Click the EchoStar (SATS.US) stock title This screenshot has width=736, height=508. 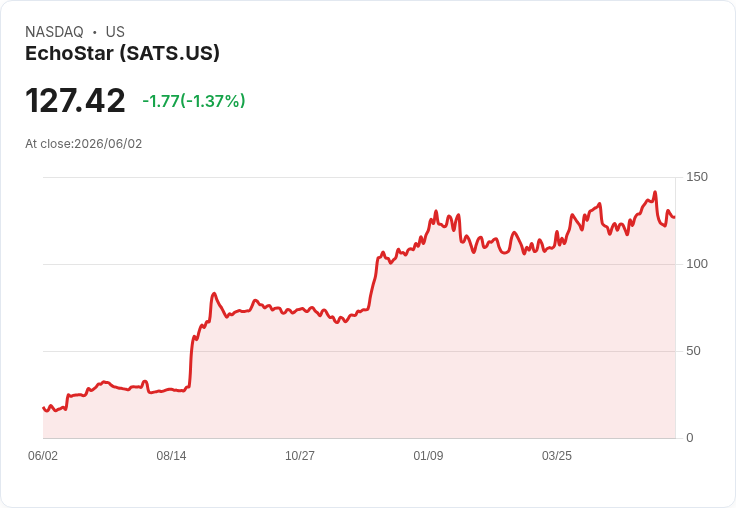[122, 54]
